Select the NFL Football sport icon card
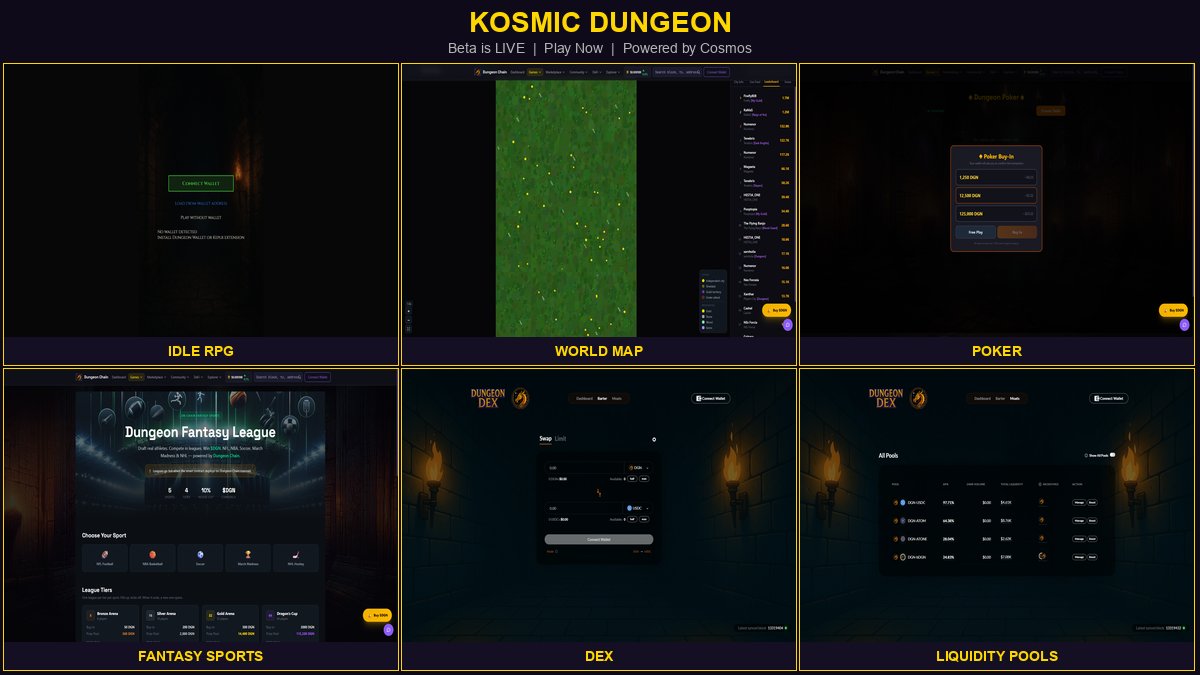Image resolution: width=1200 pixels, height=675 pixels. 105,558
